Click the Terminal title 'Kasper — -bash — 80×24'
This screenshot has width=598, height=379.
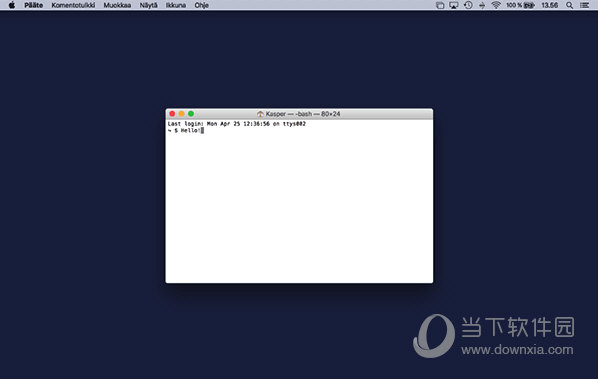click(x=303, y=114)
